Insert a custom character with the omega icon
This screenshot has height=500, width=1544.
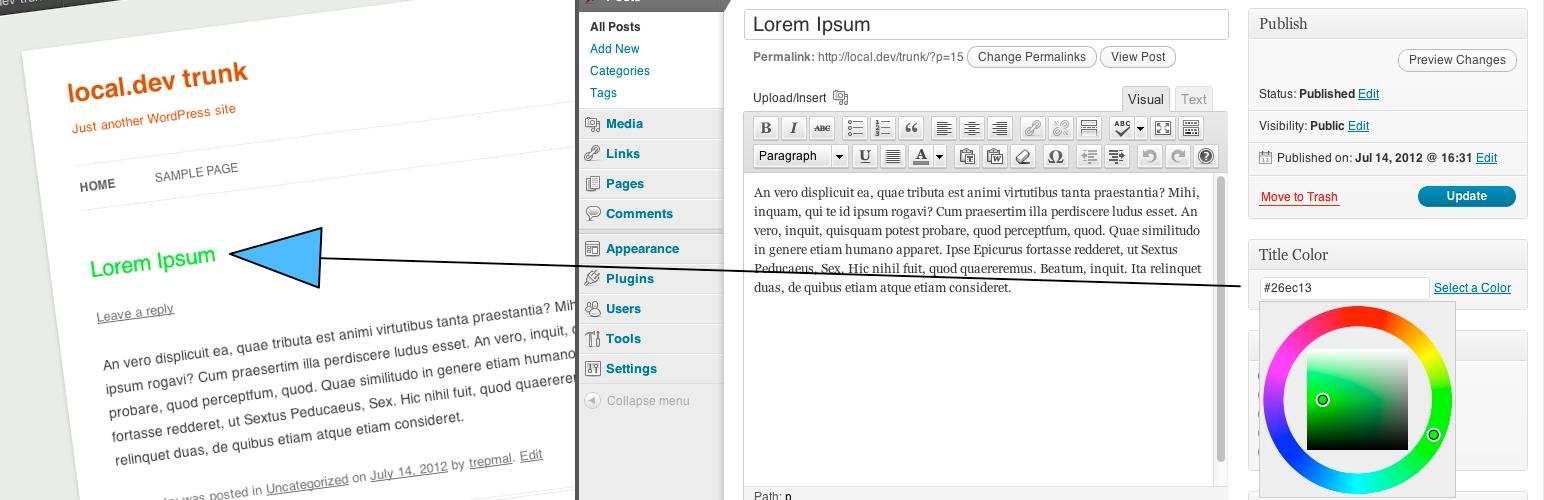pos(1055,156)
